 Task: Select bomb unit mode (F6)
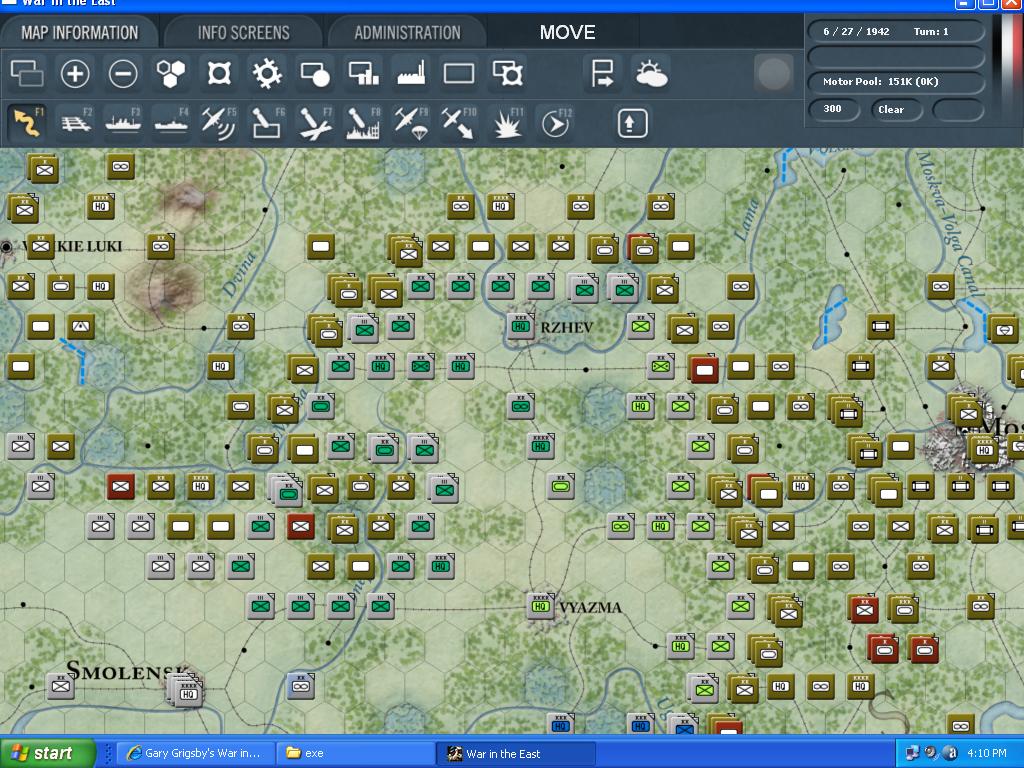click(x=267, y=123)
